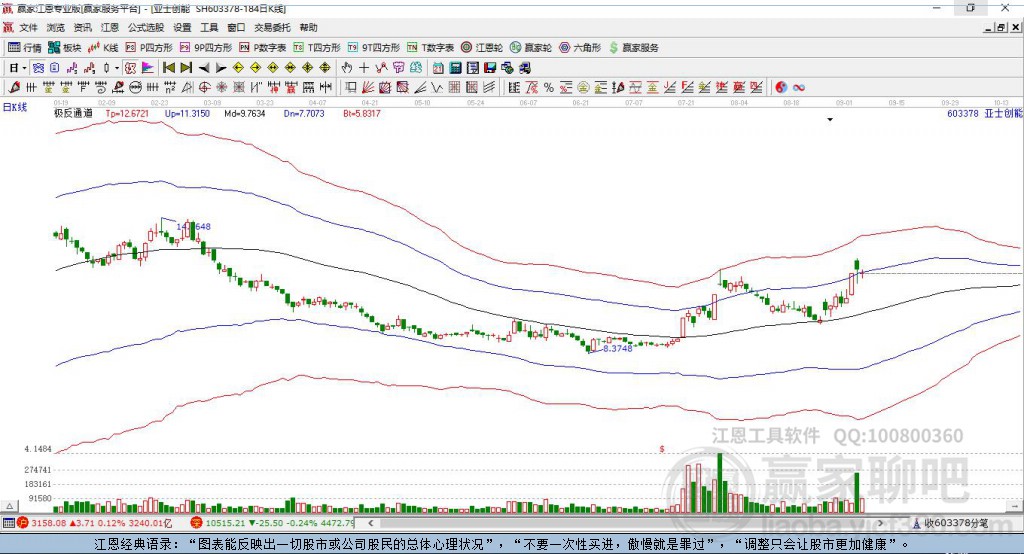Open the 9T四方形 tool
The width and height of the screenshot is (1024, 554).
pos(374,48)
